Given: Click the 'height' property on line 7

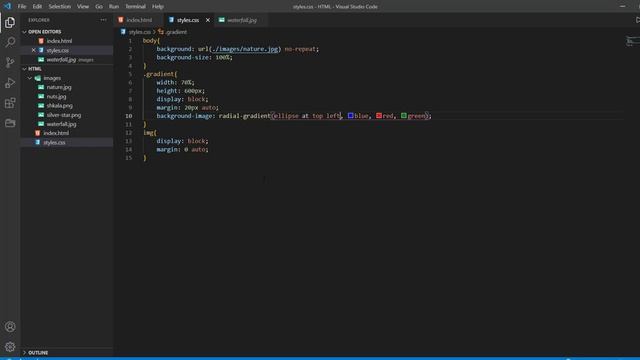Looking at the screenshot, I should (x=167, y=91).
